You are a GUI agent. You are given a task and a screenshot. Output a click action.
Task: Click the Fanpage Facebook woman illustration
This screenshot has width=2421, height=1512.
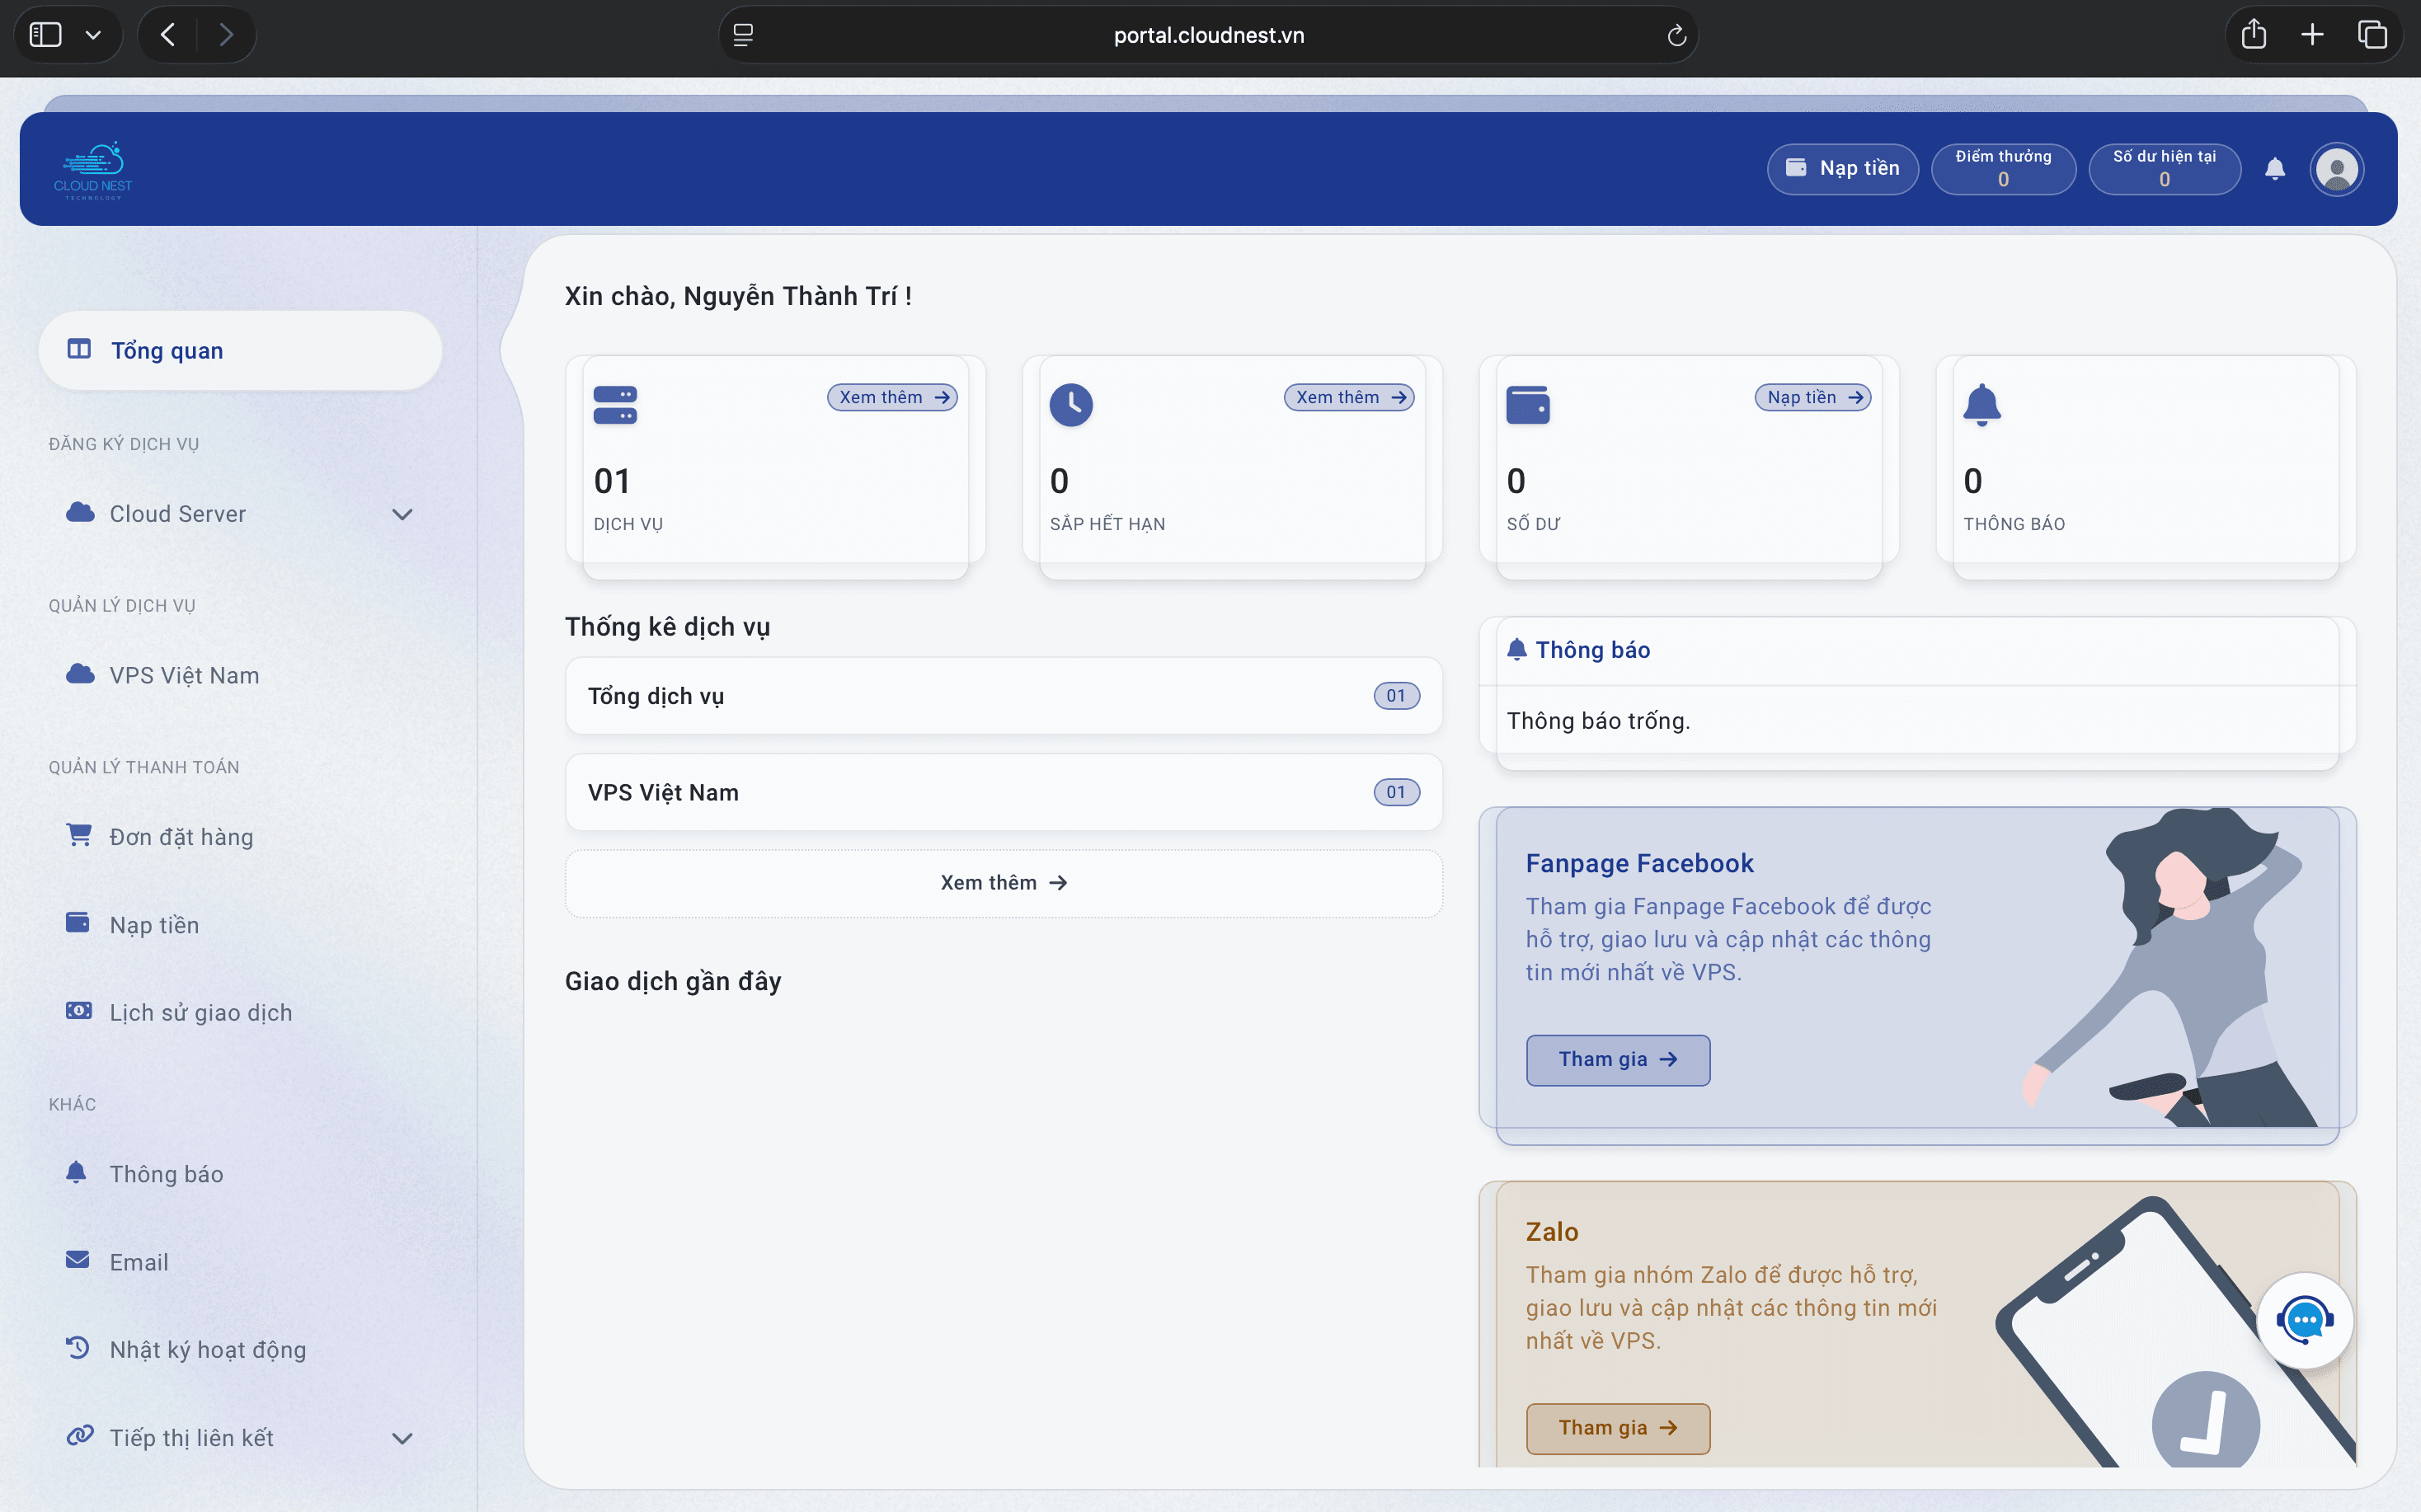(2172, 968)
